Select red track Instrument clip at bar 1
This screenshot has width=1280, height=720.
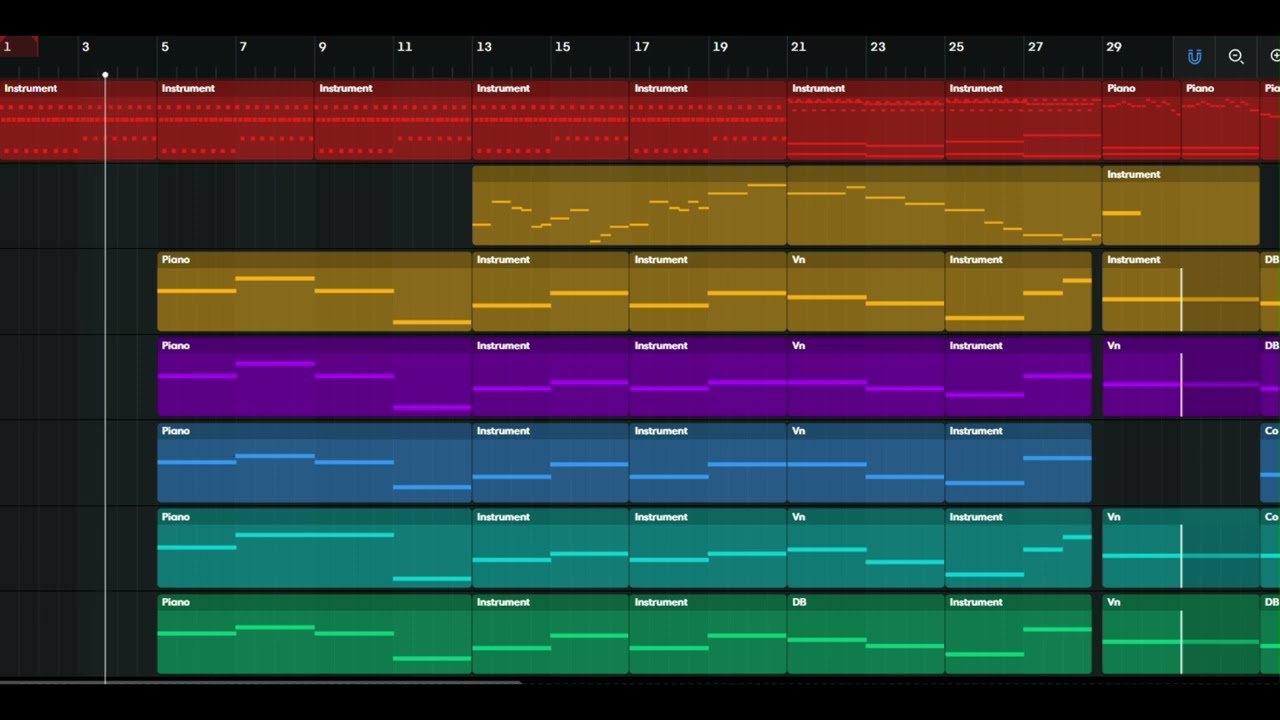pos(78,120)
